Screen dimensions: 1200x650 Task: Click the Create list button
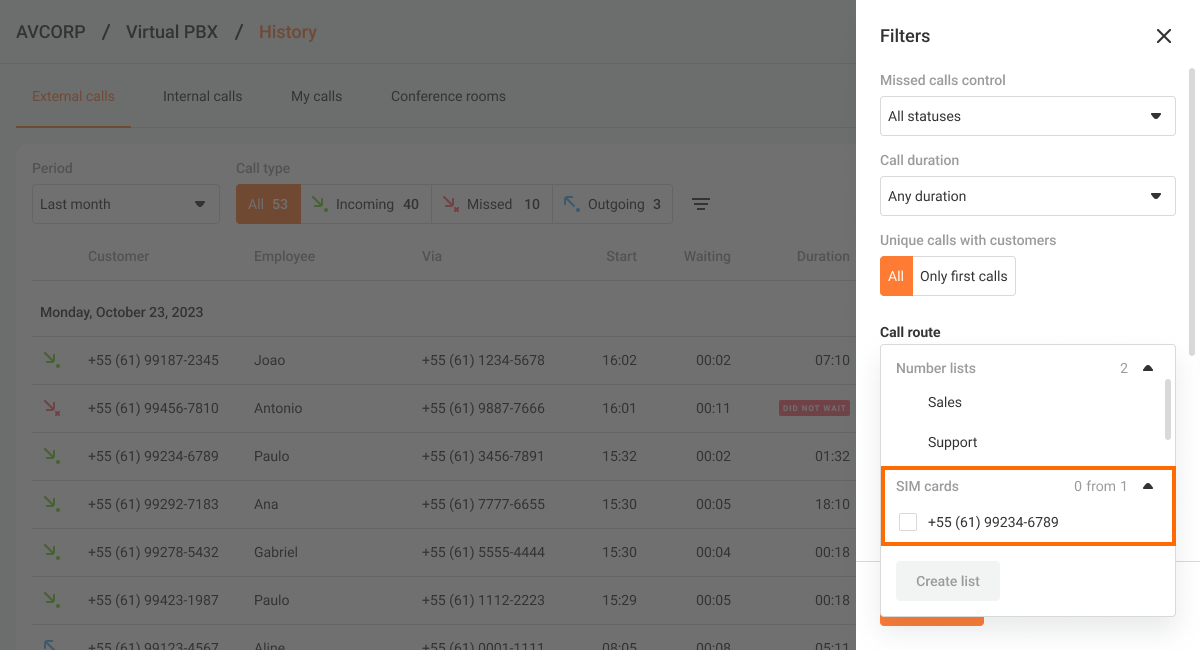pos(948,581)
